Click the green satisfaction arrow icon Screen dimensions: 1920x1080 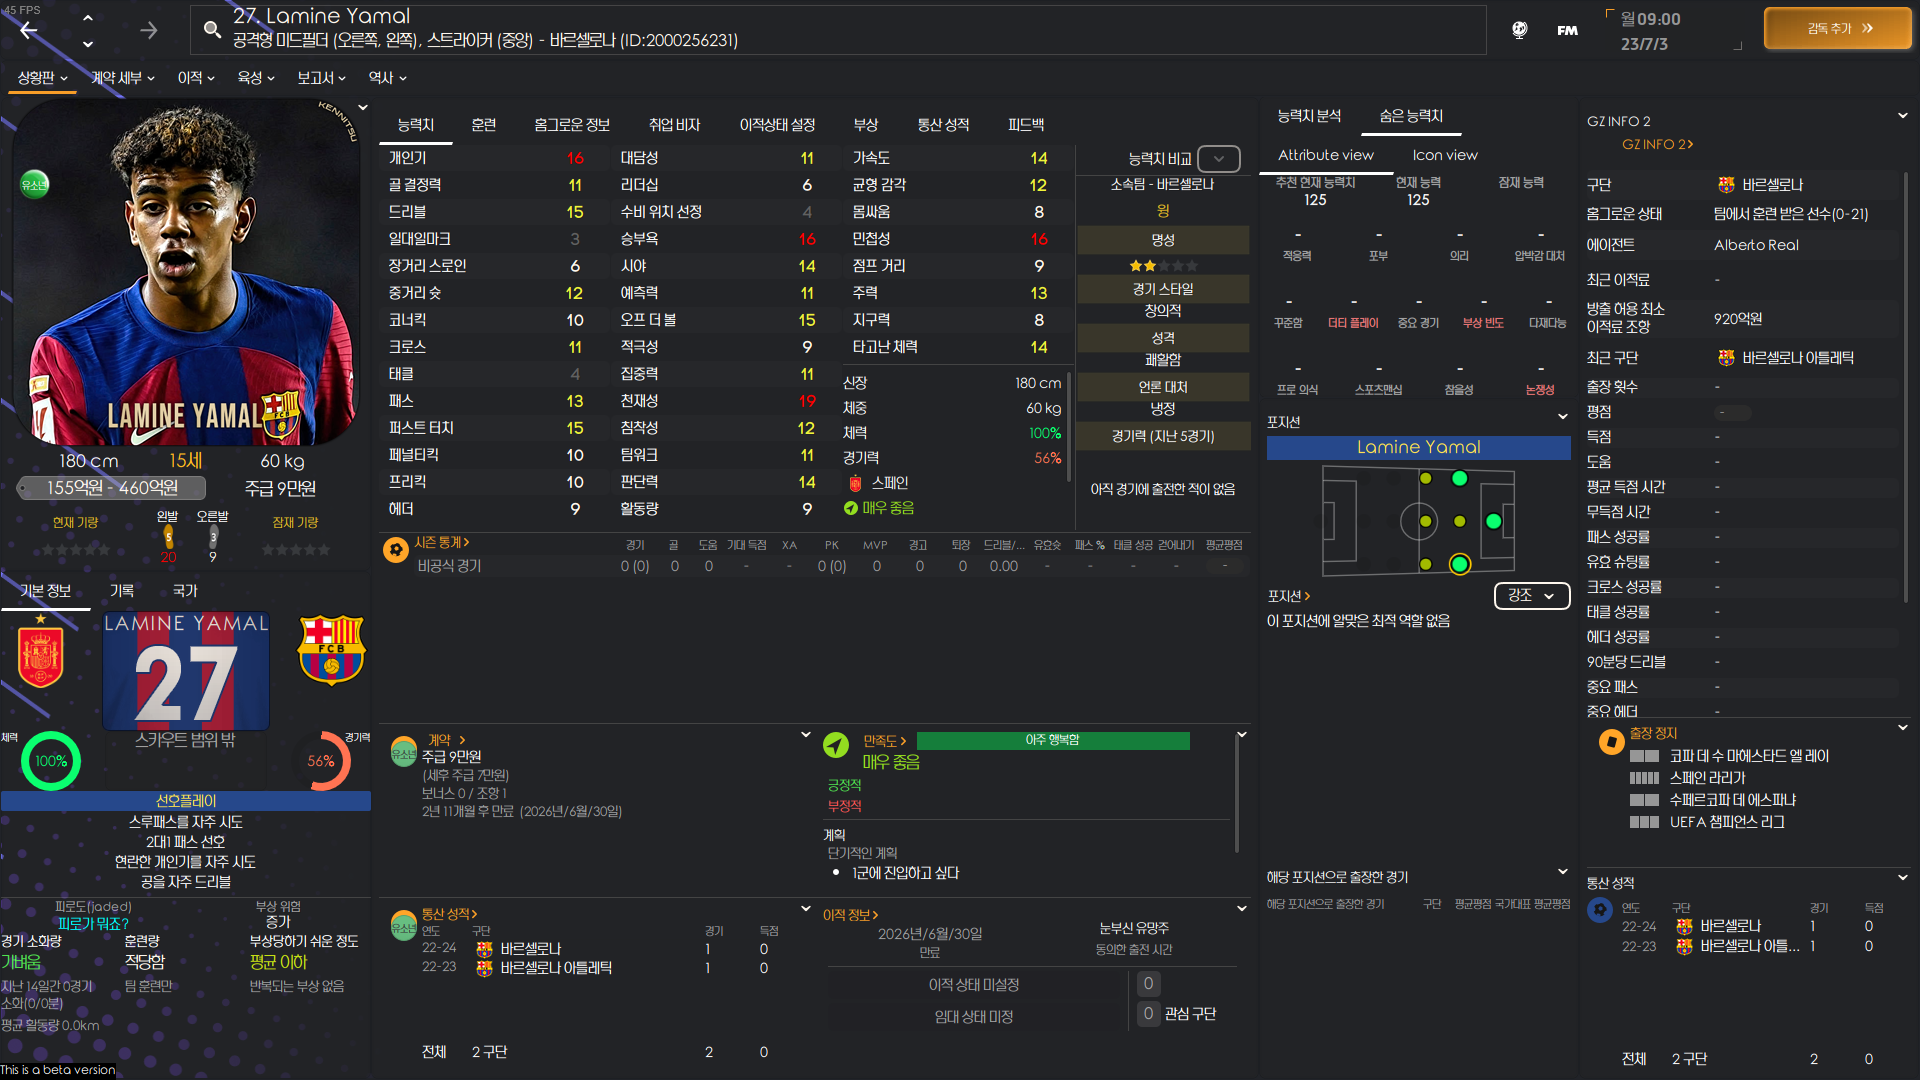click(835, 745)
